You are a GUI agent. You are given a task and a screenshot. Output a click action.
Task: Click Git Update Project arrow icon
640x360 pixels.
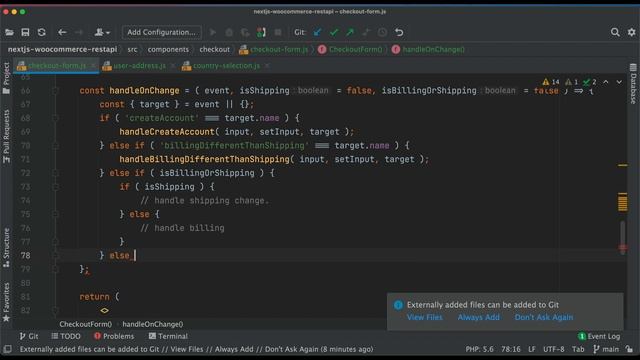click(x=317, y=32)
